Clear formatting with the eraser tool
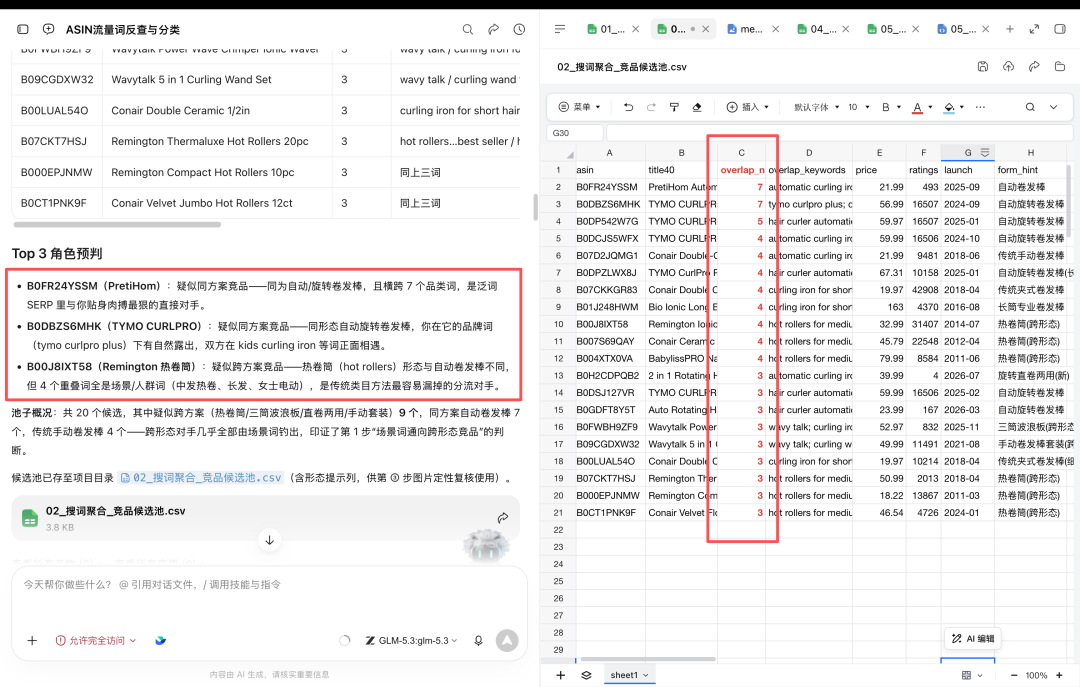The width and height of the screenshot is (1080, 687). 697,107
